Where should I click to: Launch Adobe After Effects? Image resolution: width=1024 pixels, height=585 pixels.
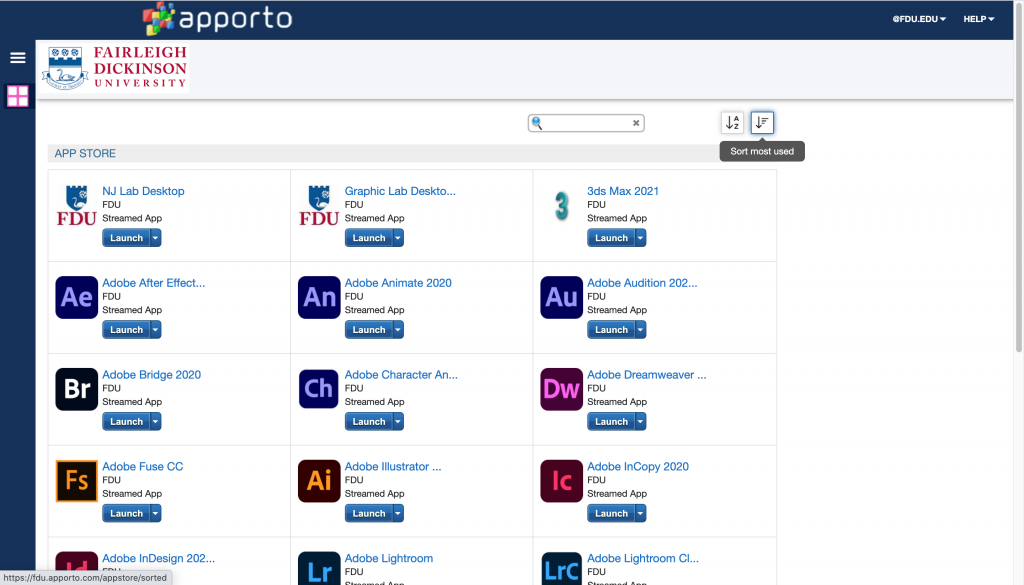click(126, 330)
